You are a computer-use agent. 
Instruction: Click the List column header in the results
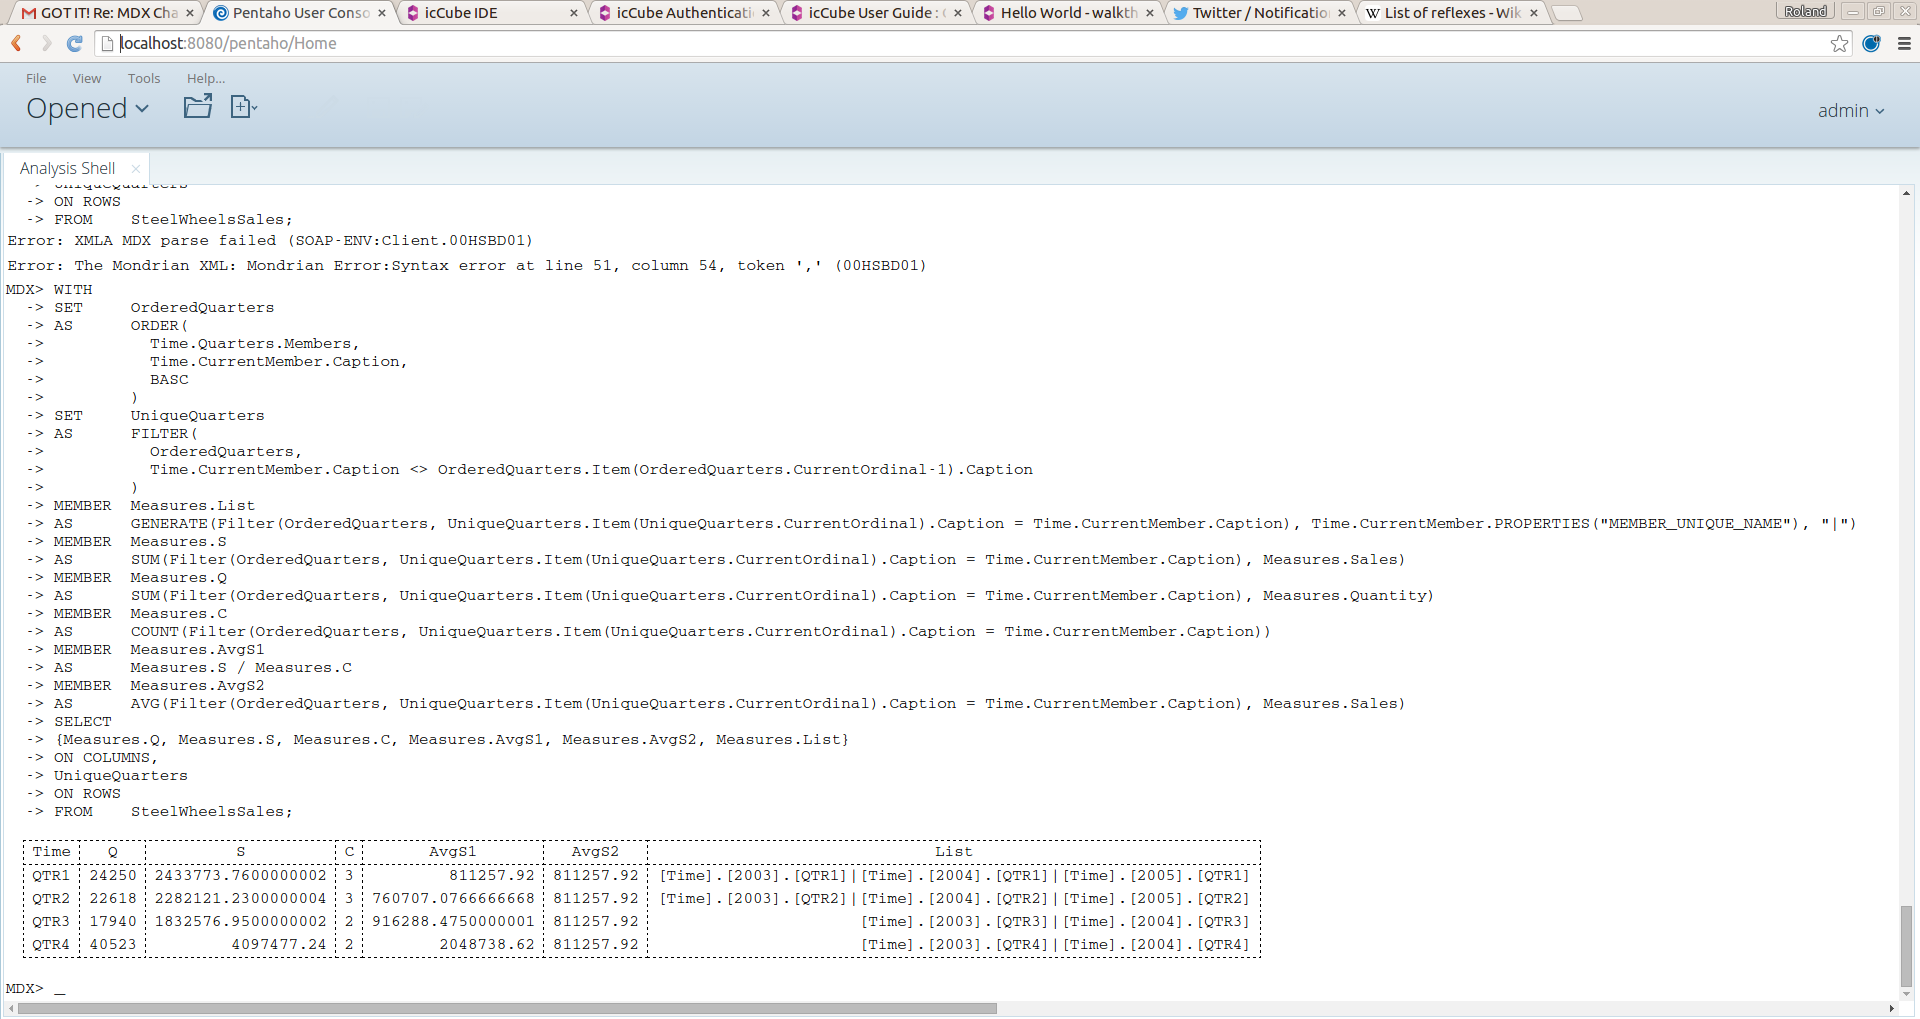tap(953, 851)
